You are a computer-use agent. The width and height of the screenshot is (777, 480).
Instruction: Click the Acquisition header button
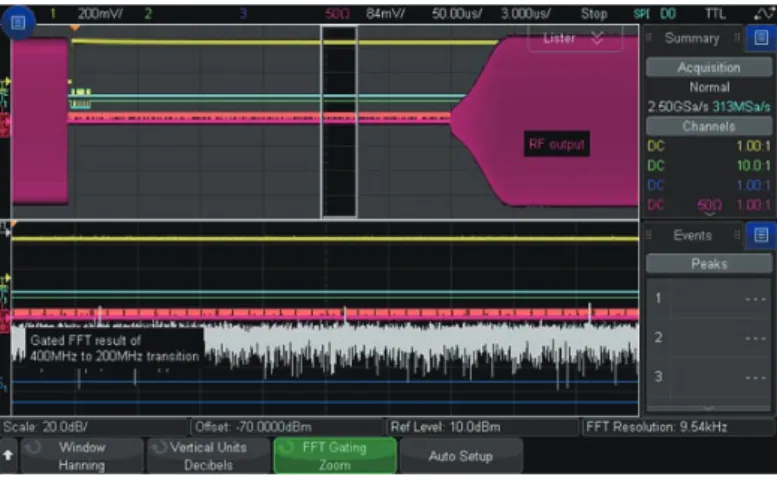tap(709, 67)
